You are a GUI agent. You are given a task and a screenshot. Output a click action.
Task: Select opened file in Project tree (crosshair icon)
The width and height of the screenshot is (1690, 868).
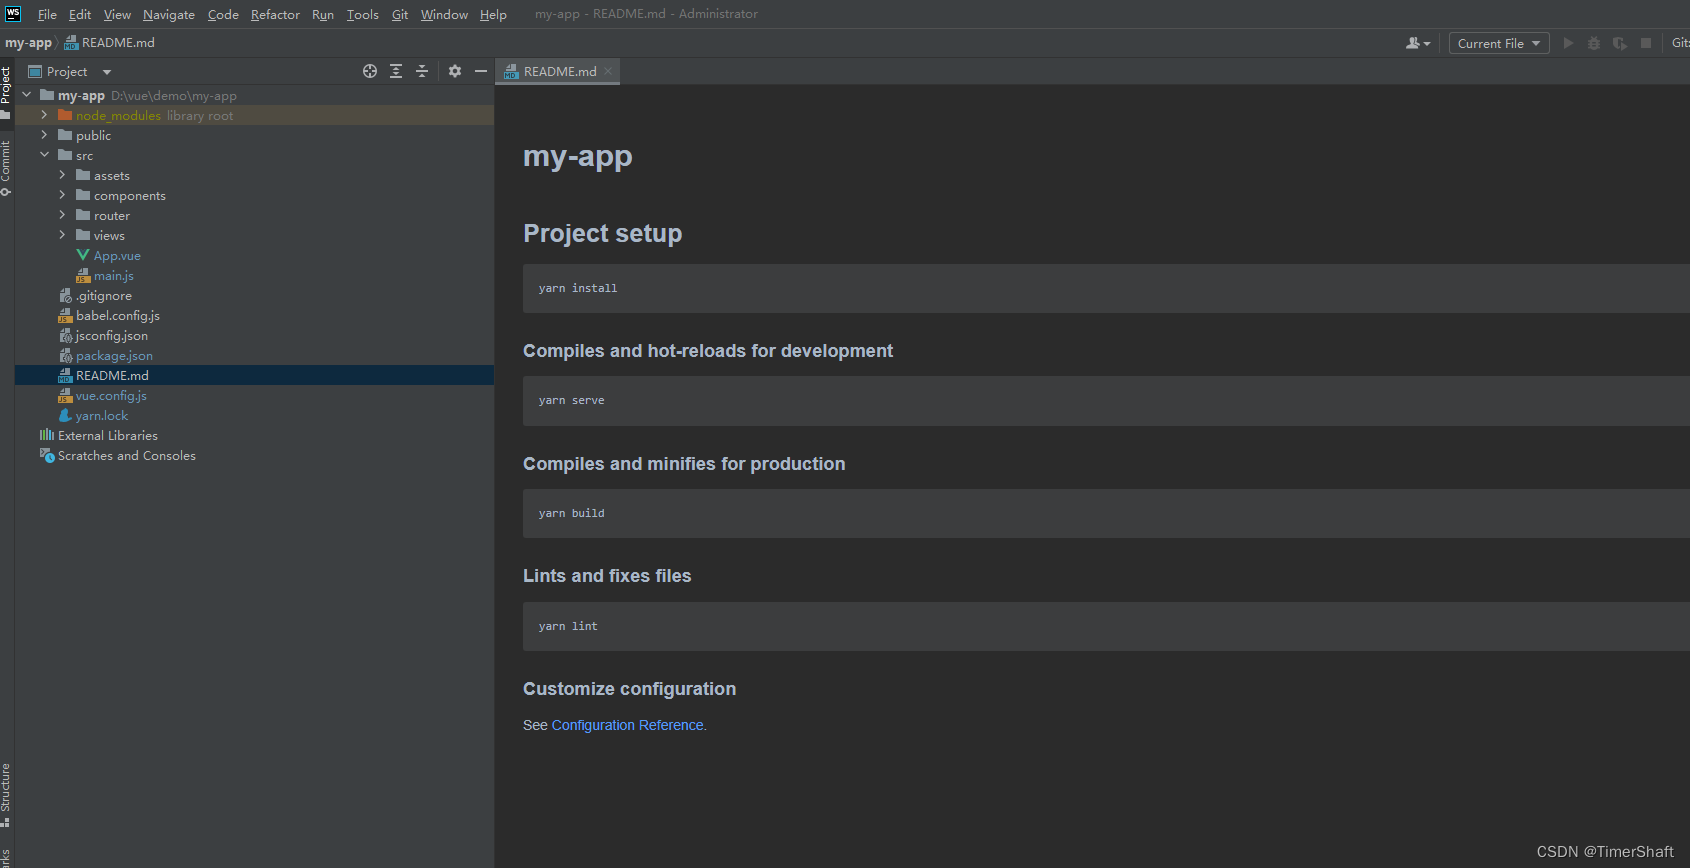[x=370, y=71]
